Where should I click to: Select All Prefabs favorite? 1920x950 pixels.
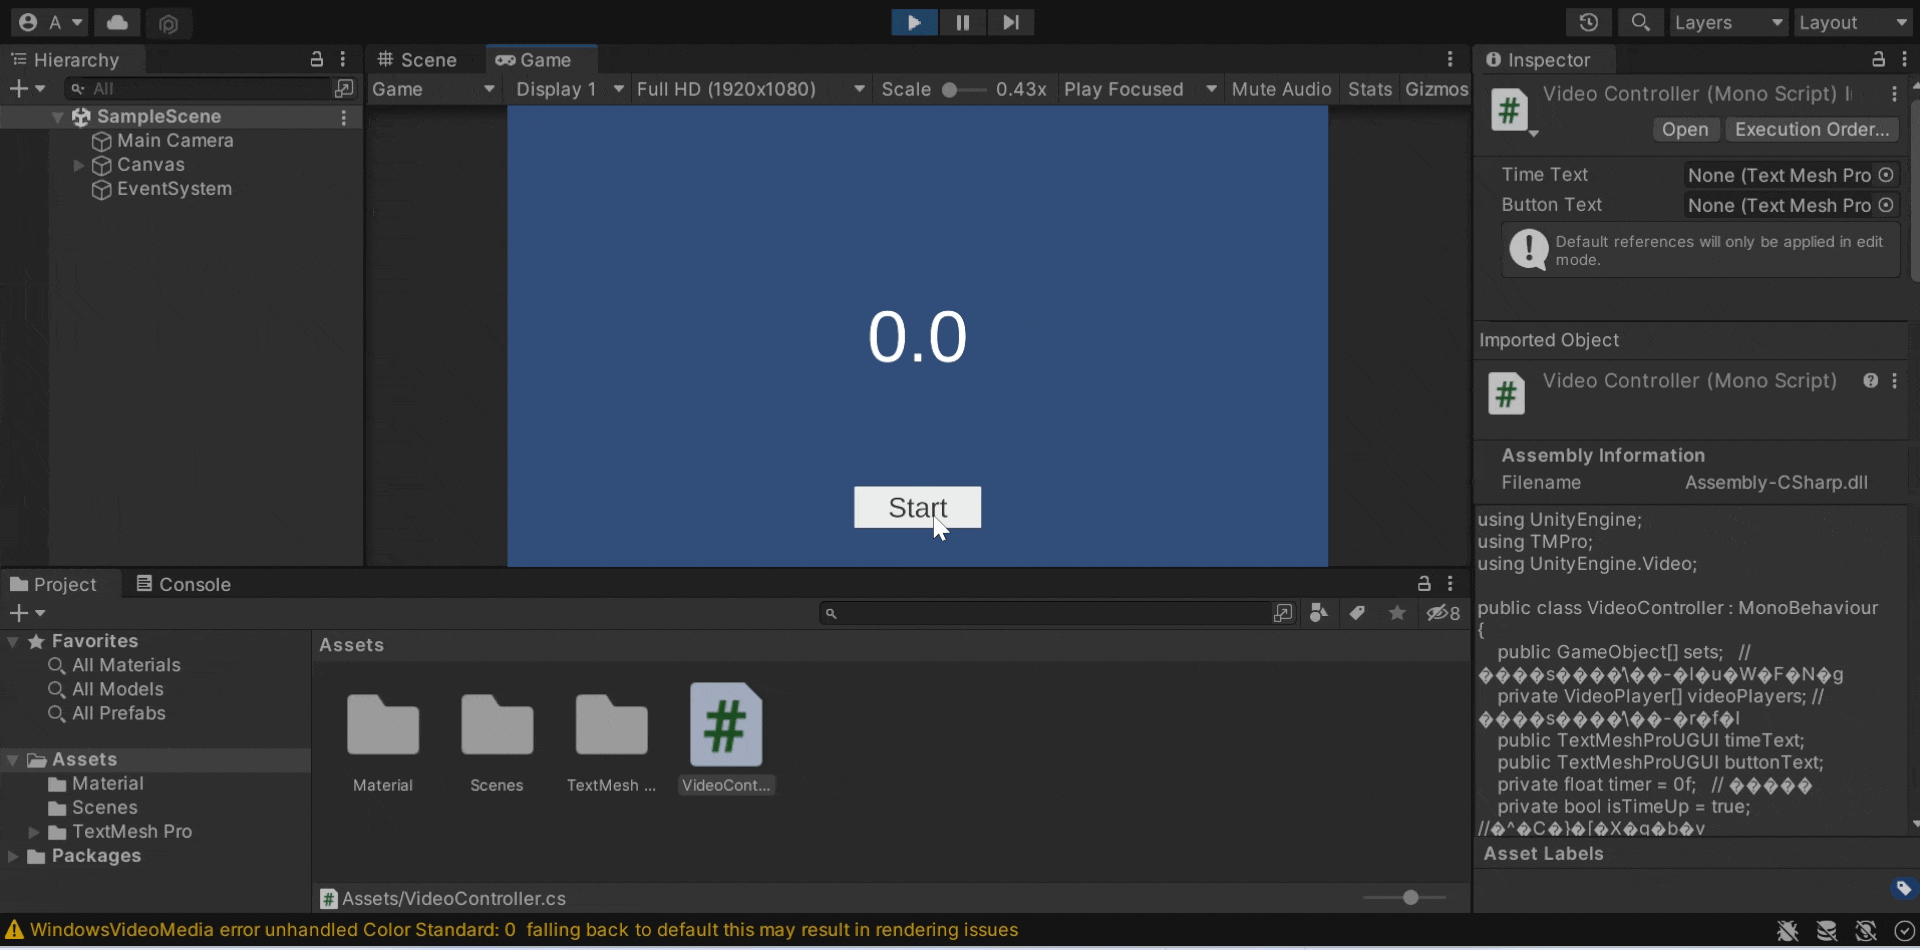point(107,714)
